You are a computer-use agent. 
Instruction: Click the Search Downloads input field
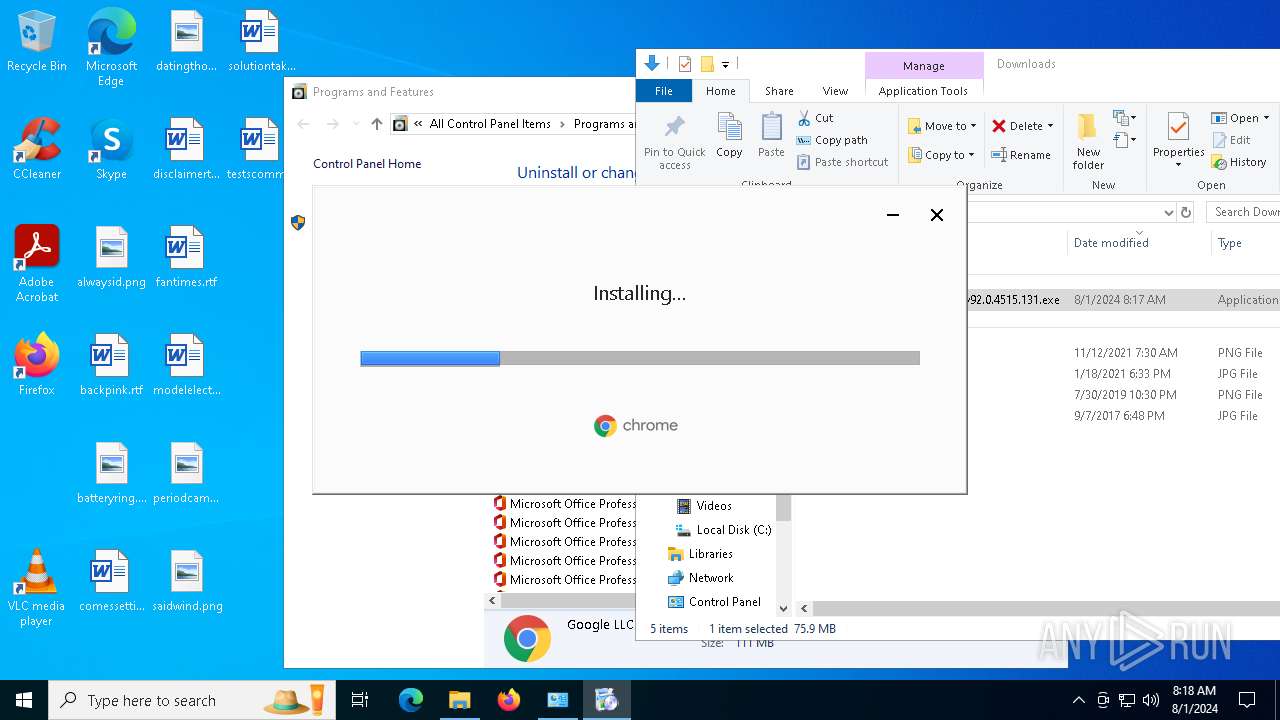(1243, 212)
